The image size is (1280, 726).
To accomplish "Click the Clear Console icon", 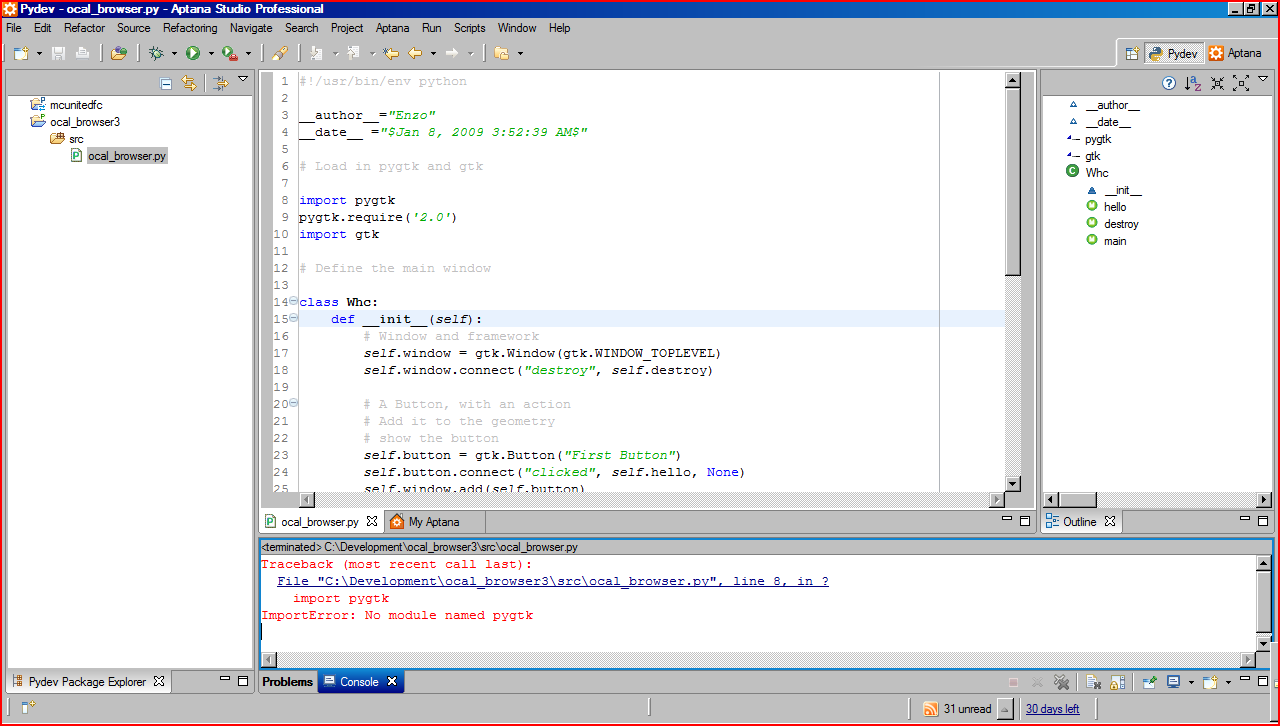I will (1094, 682).
